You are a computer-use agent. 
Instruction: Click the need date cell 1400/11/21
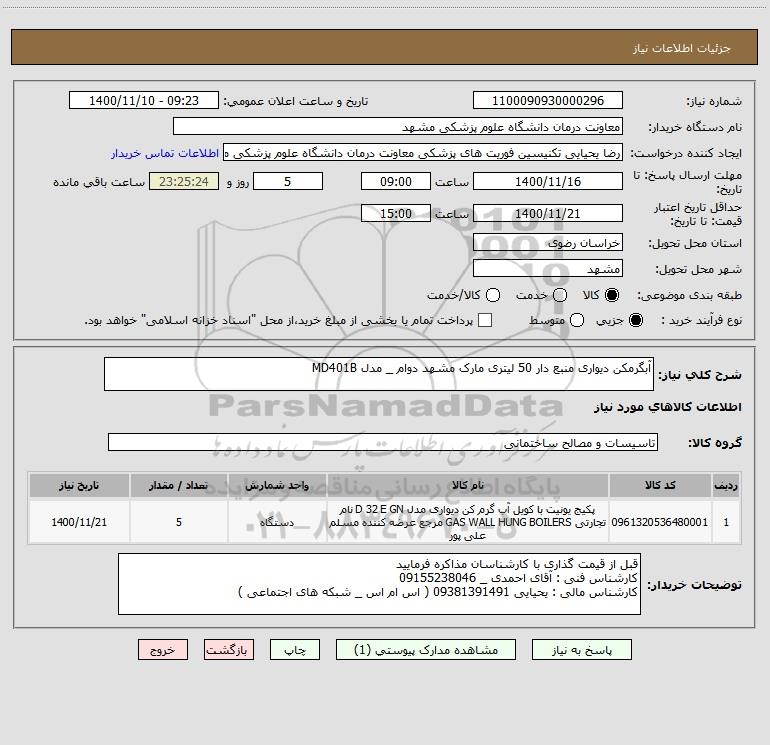pyautogui.click(x=79, y=522)
